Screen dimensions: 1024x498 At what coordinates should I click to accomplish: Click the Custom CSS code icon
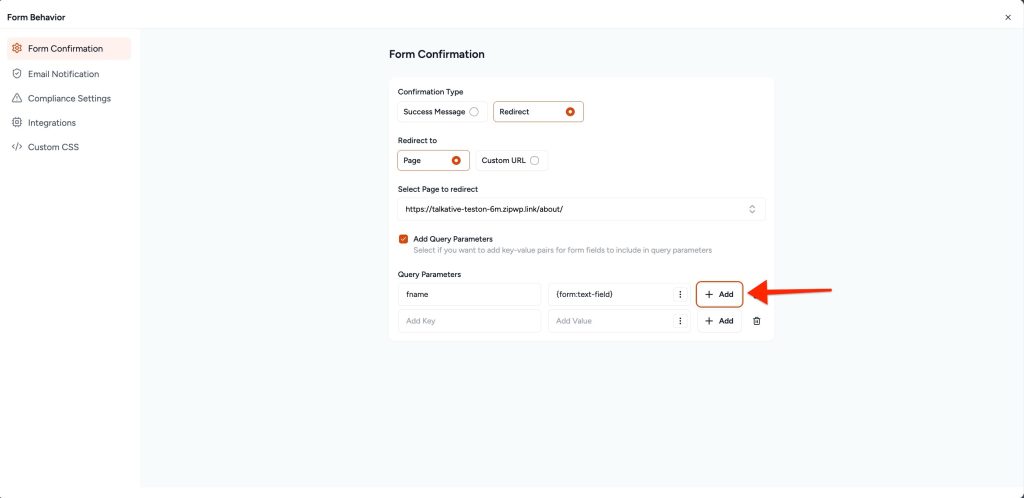(x=17, y=147)
